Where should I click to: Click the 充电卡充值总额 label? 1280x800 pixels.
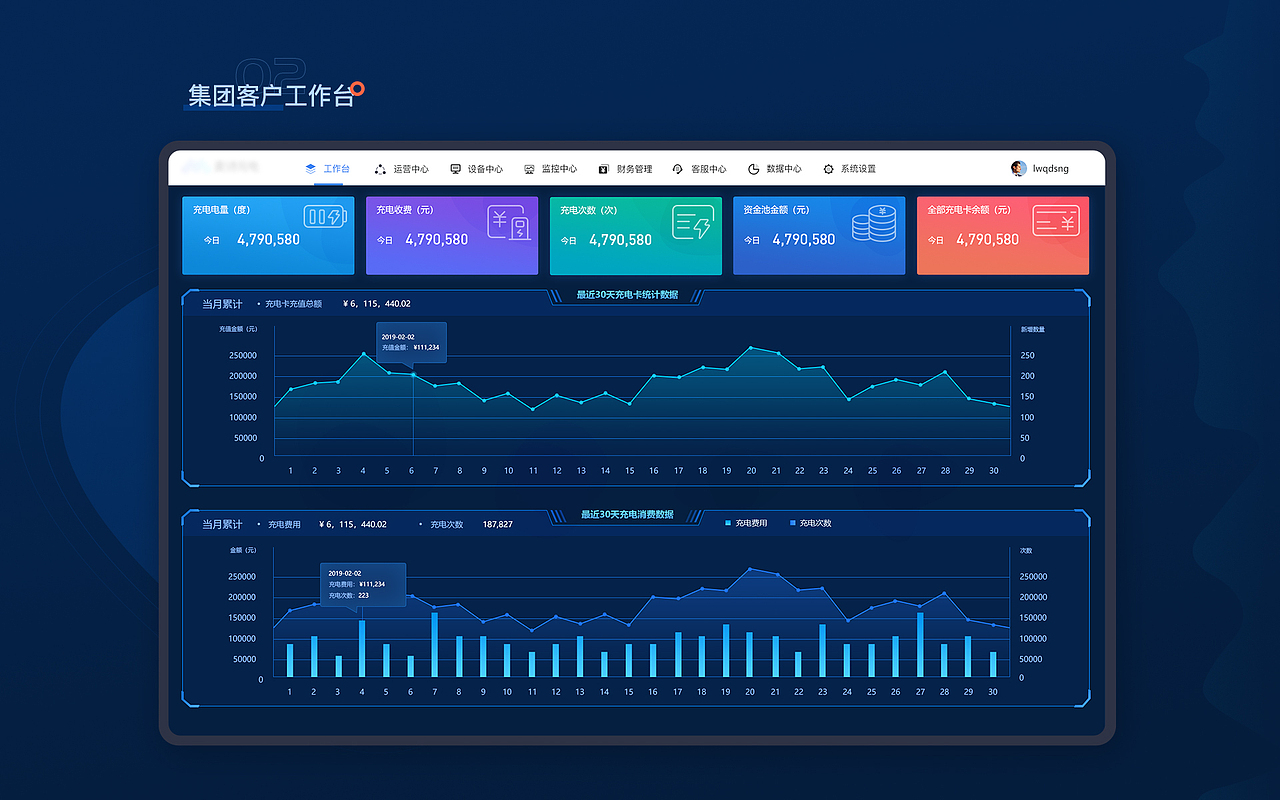pyautogui.click(x=293, y=303)
